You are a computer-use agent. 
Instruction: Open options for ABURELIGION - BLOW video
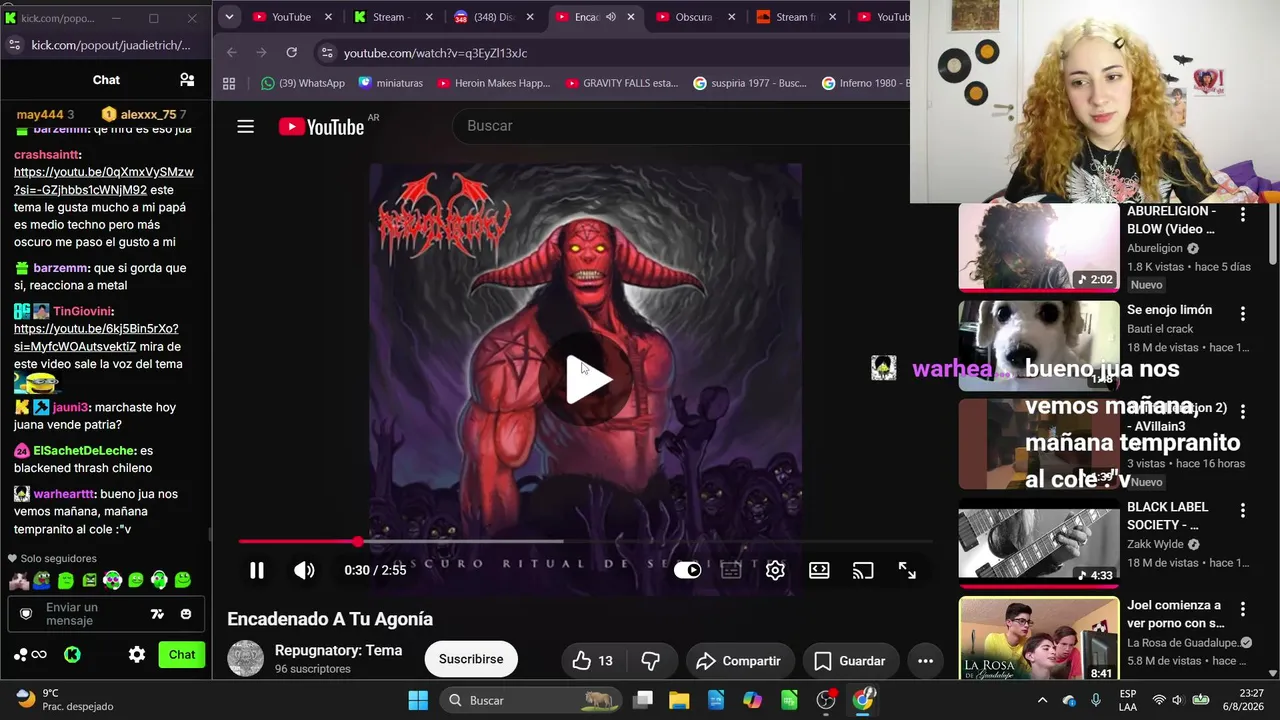coord(1243,215)
